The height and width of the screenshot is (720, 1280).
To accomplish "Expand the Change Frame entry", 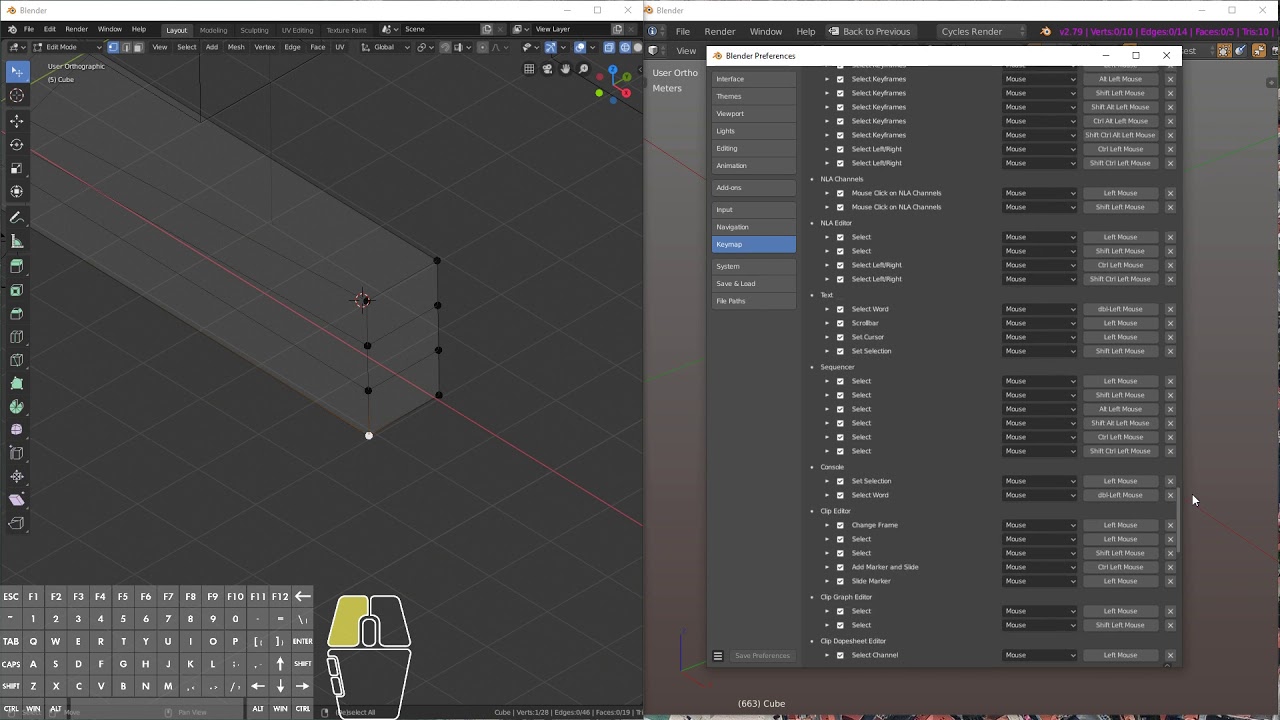I will click(827, 525).
